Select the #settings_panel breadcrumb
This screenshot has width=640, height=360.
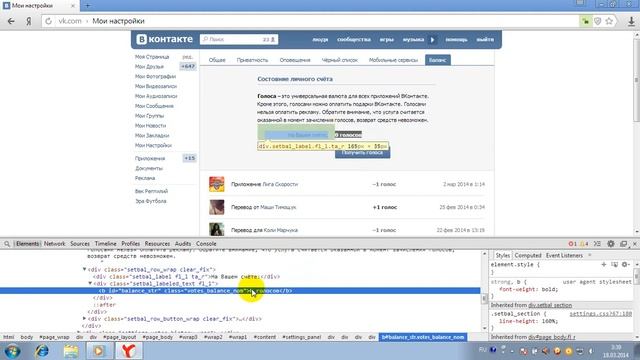coord(302,337)
